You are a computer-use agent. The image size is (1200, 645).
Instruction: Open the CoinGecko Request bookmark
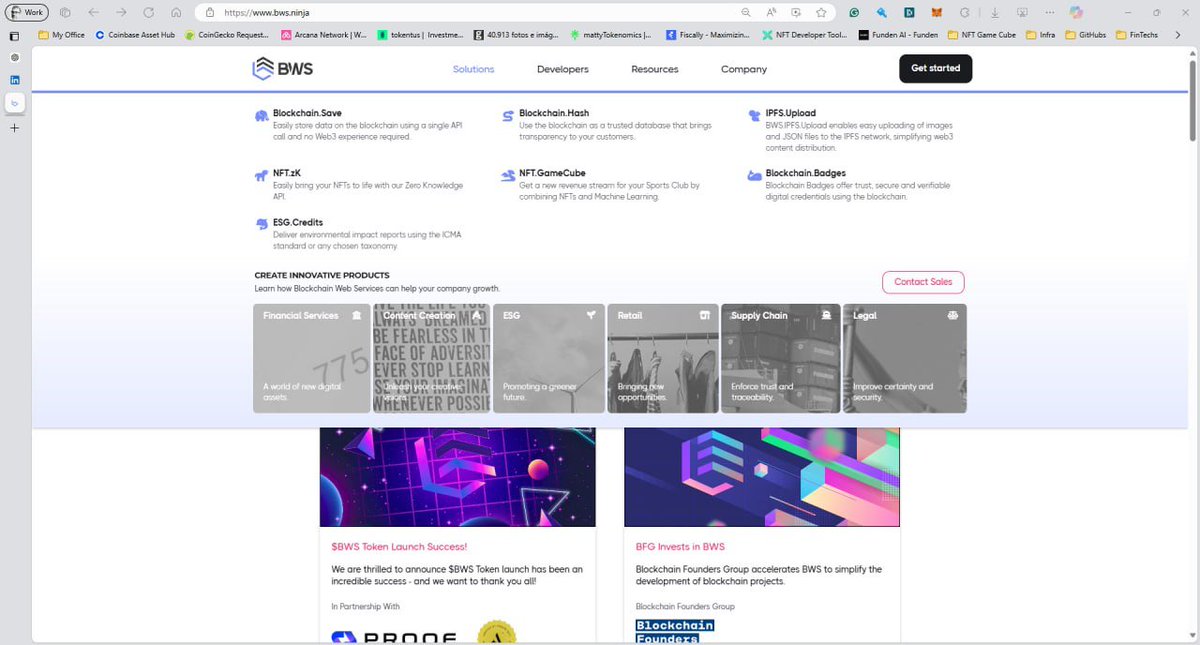click(228, 34)
